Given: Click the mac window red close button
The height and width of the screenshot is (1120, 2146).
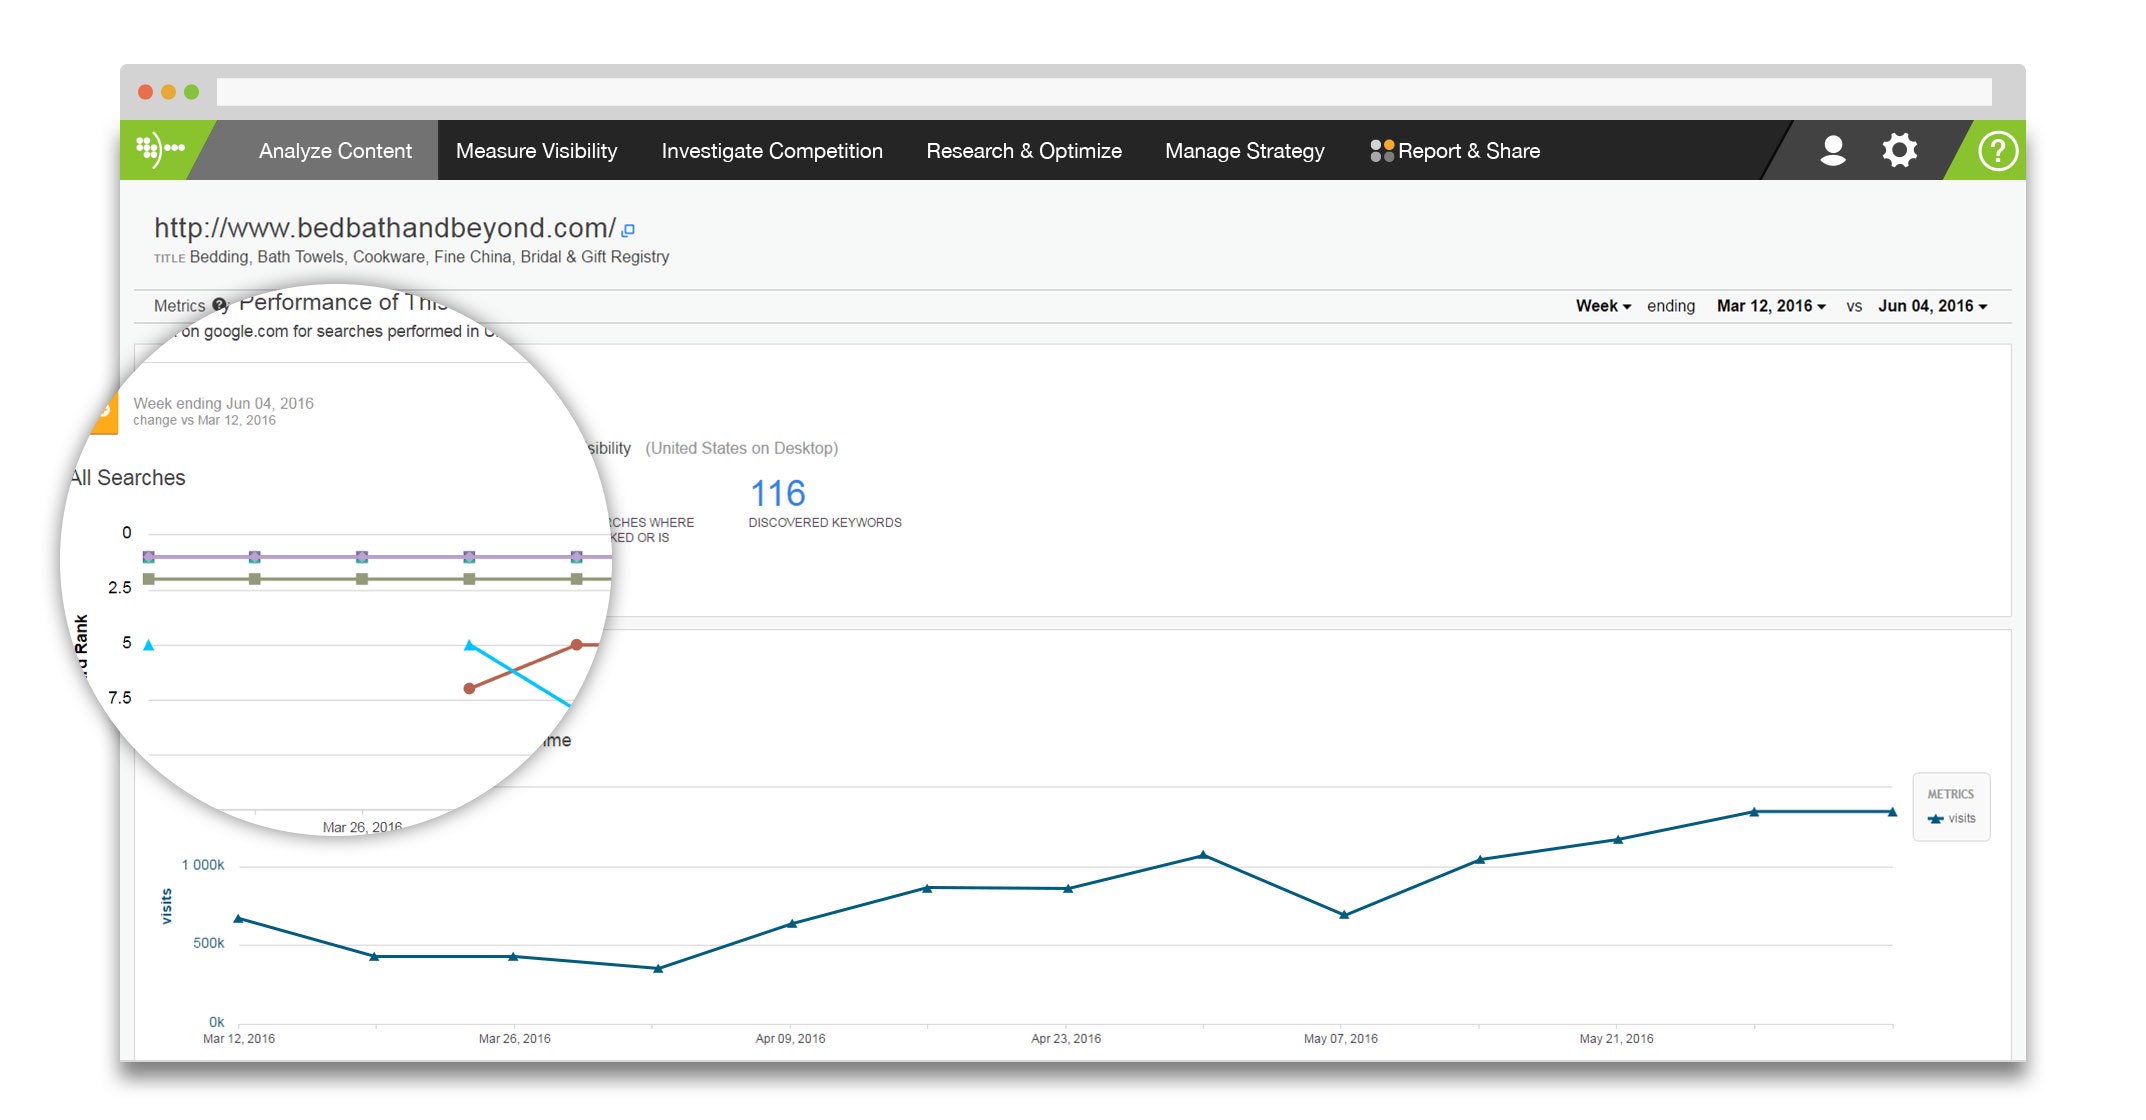Looking at the screenshot, I should pyautogui.click(x=145, y=92).
